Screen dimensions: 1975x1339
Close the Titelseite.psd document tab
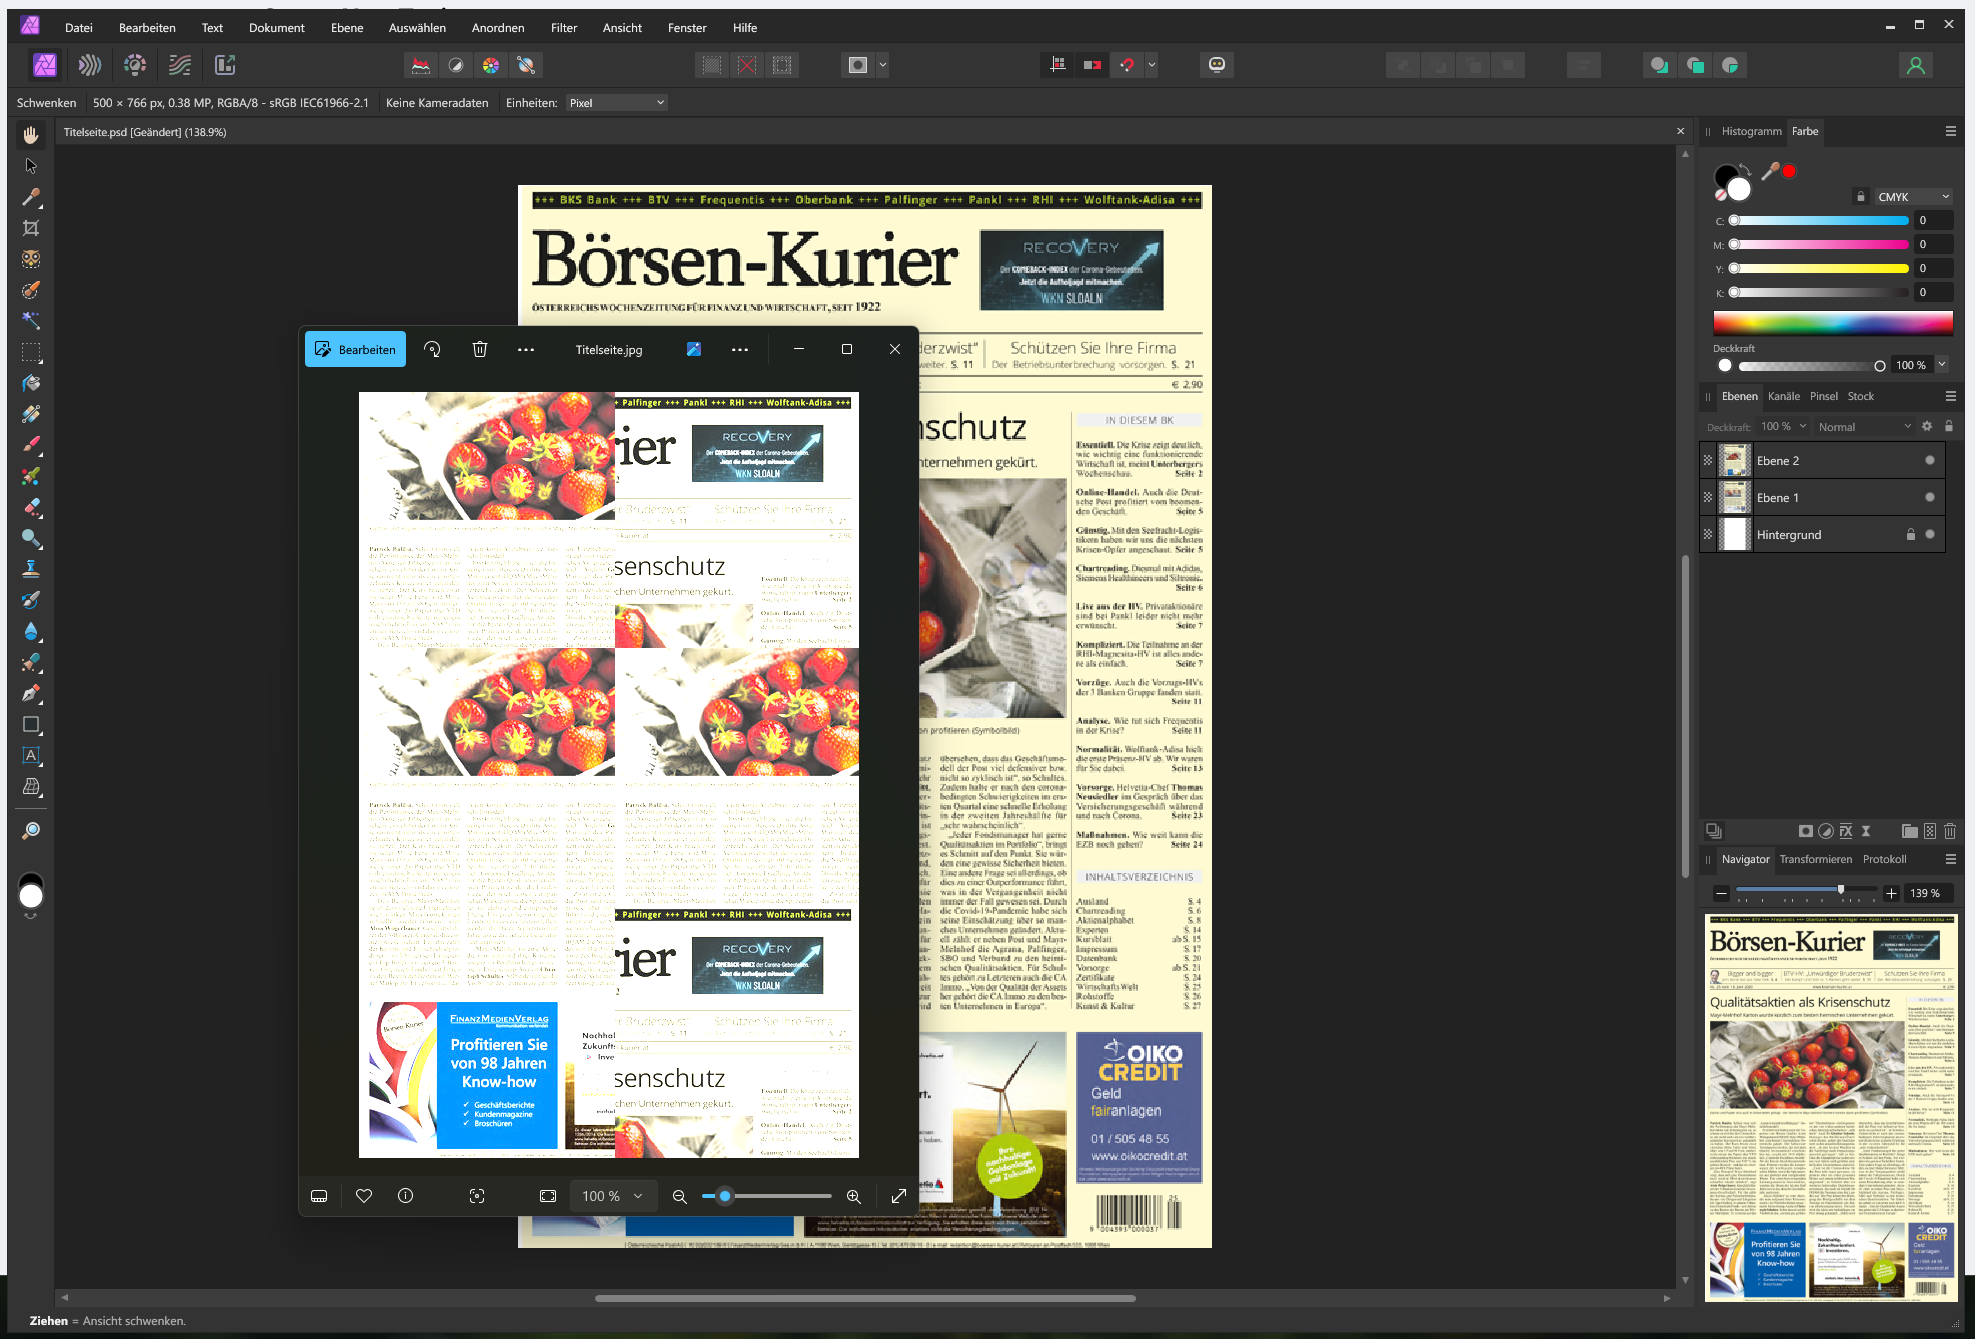[1680, 131]
